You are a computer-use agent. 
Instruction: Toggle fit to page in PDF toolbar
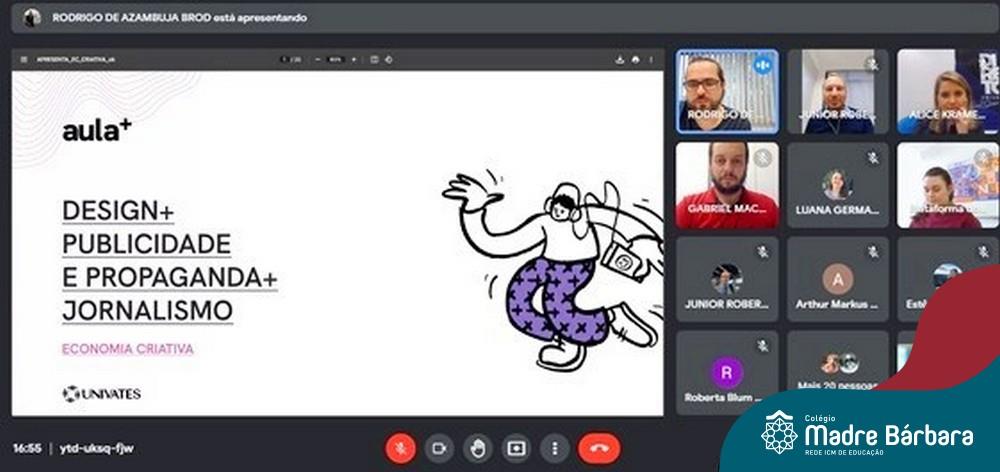(x=374, y=59)
